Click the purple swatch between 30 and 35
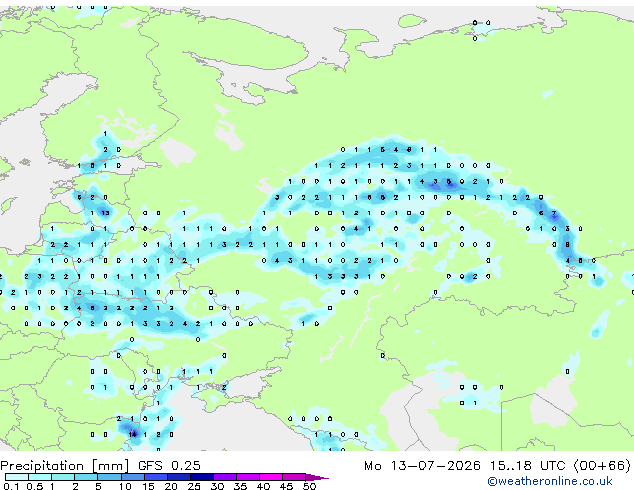Image resolution: width=634 pixels, height=490 pixels. tap(225, 477)
